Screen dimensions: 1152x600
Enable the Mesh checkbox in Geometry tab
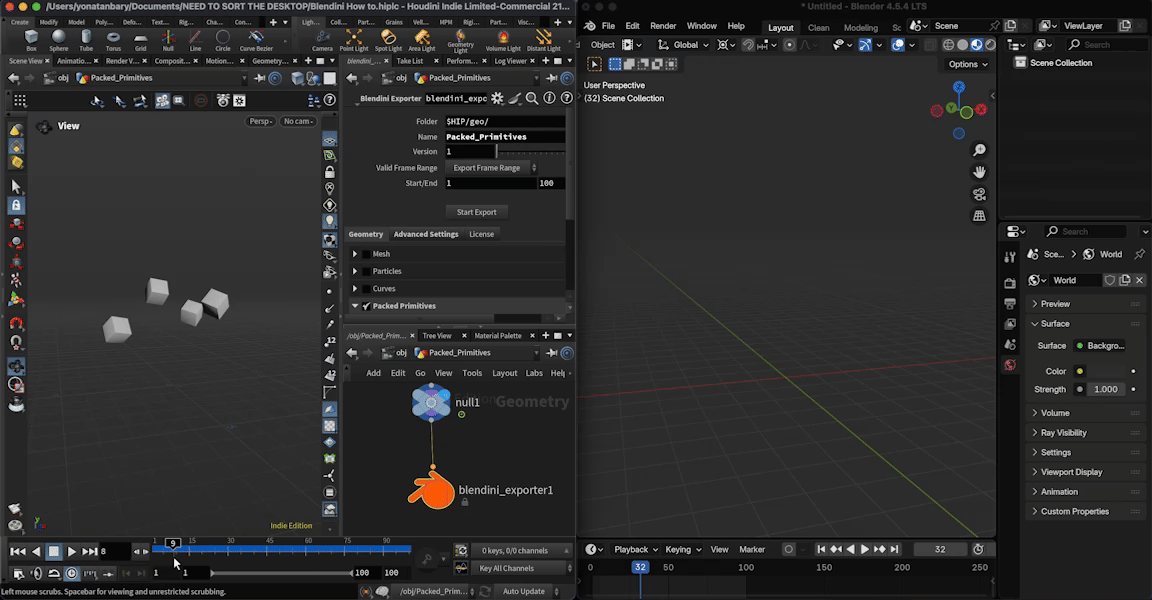[x=367, y=254]
